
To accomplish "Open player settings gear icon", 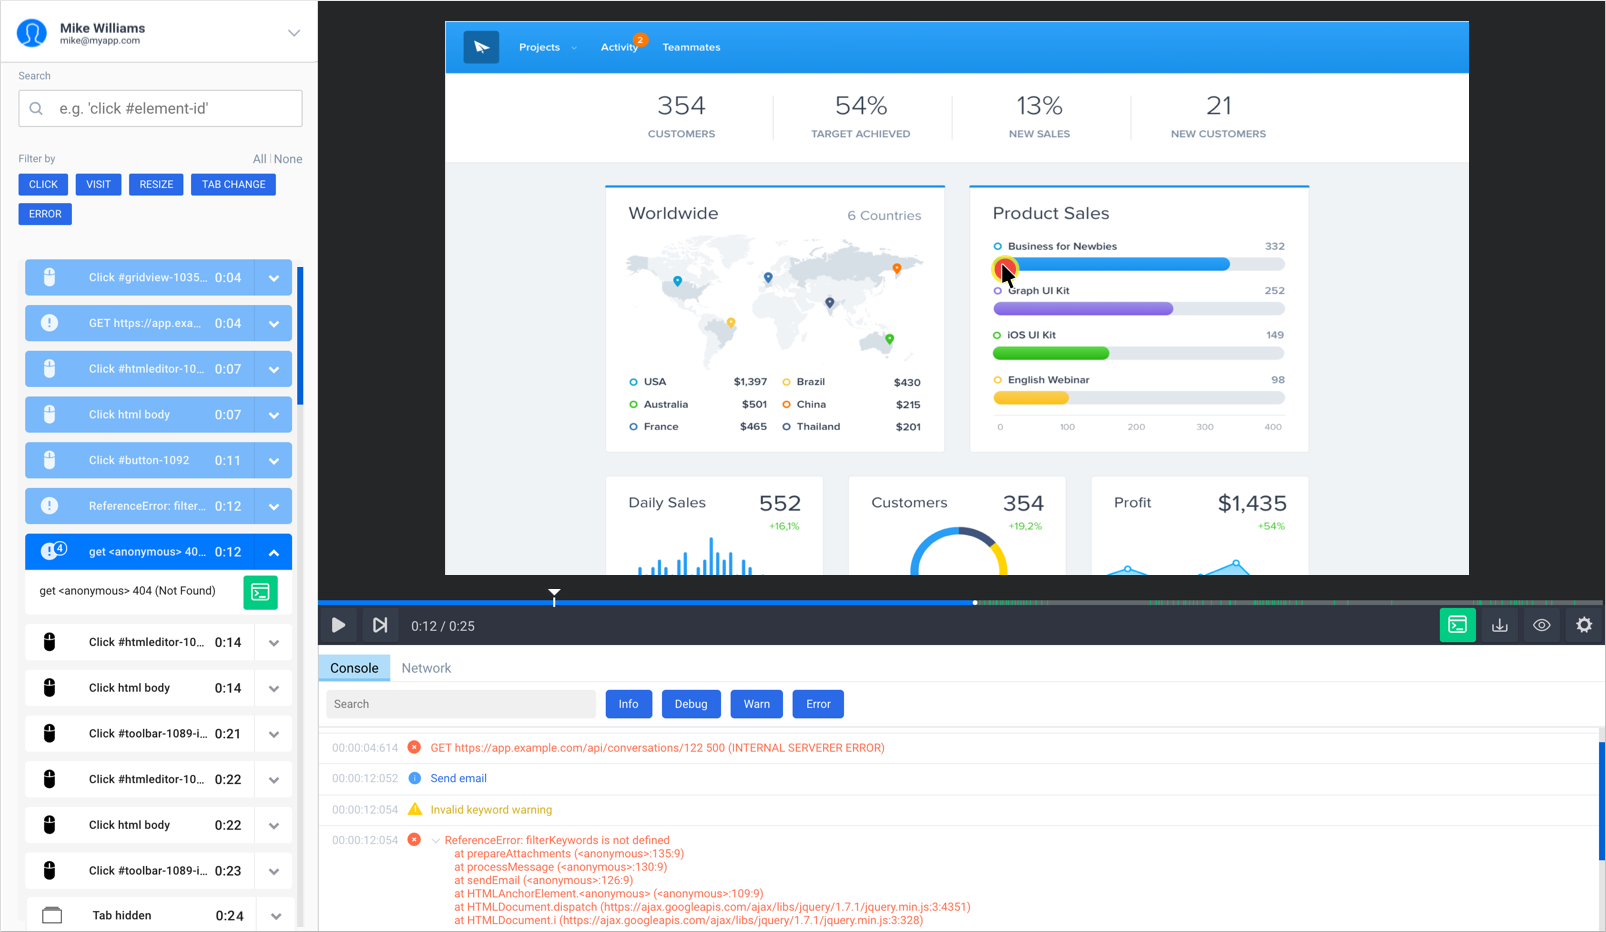I will coord(1584,625).
